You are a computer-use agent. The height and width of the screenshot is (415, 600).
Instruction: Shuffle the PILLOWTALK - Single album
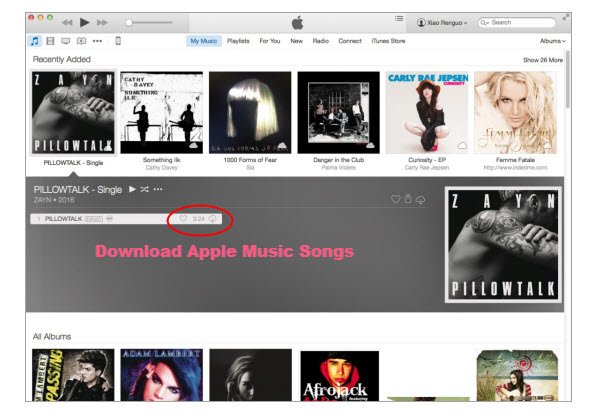[144, 189]
